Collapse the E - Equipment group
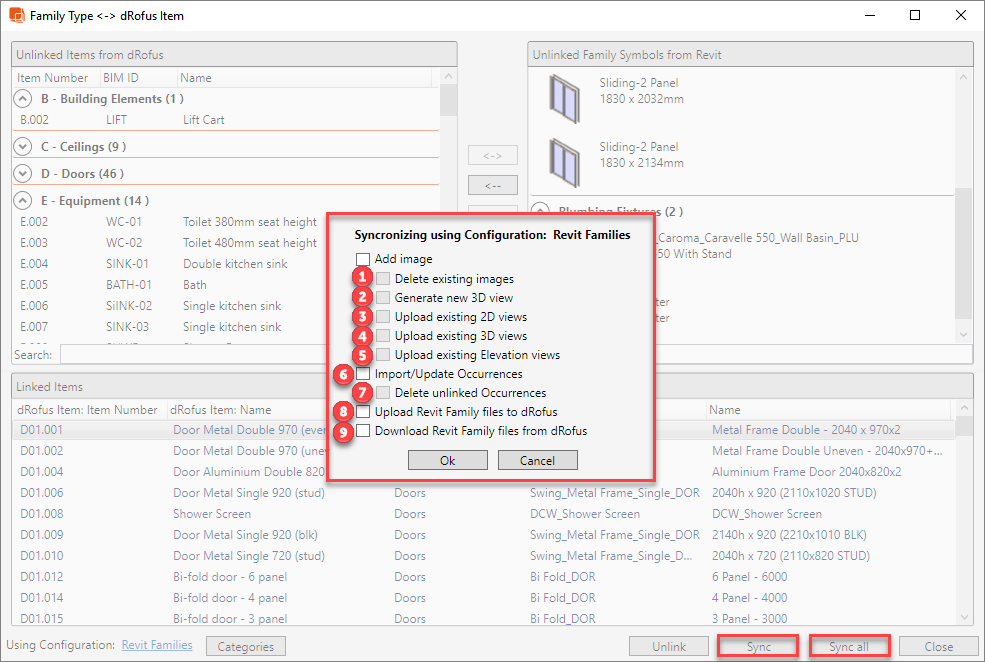Screen dimensions: 985x662 pyautogui.click(x=24, y=201)
